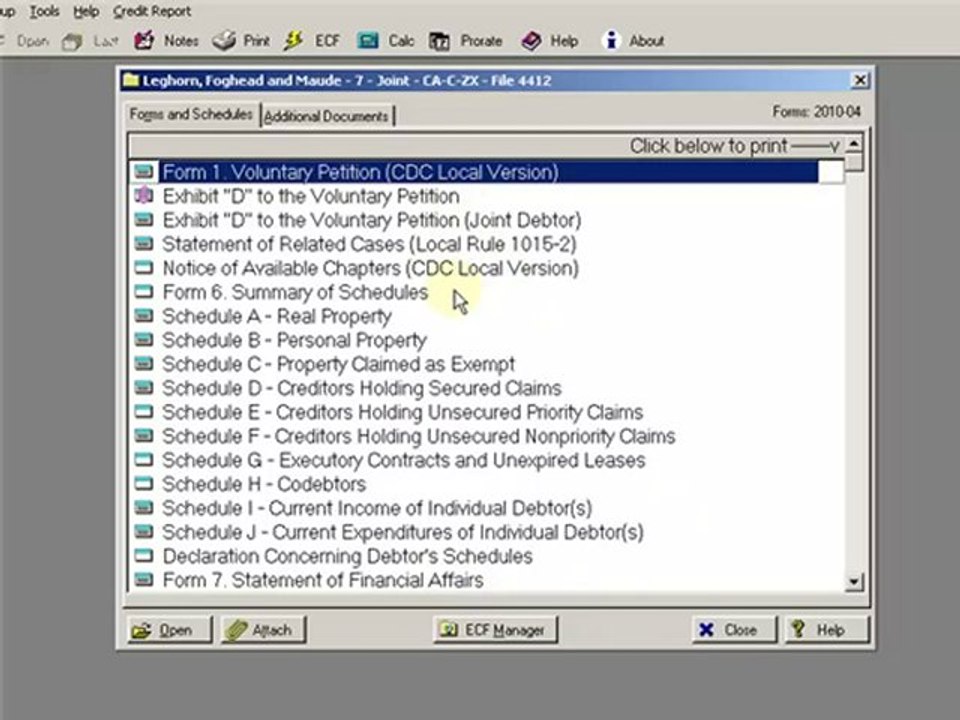Open the Help menu in menu bar
The image size is (960, 720).
[x=86, y=11]
